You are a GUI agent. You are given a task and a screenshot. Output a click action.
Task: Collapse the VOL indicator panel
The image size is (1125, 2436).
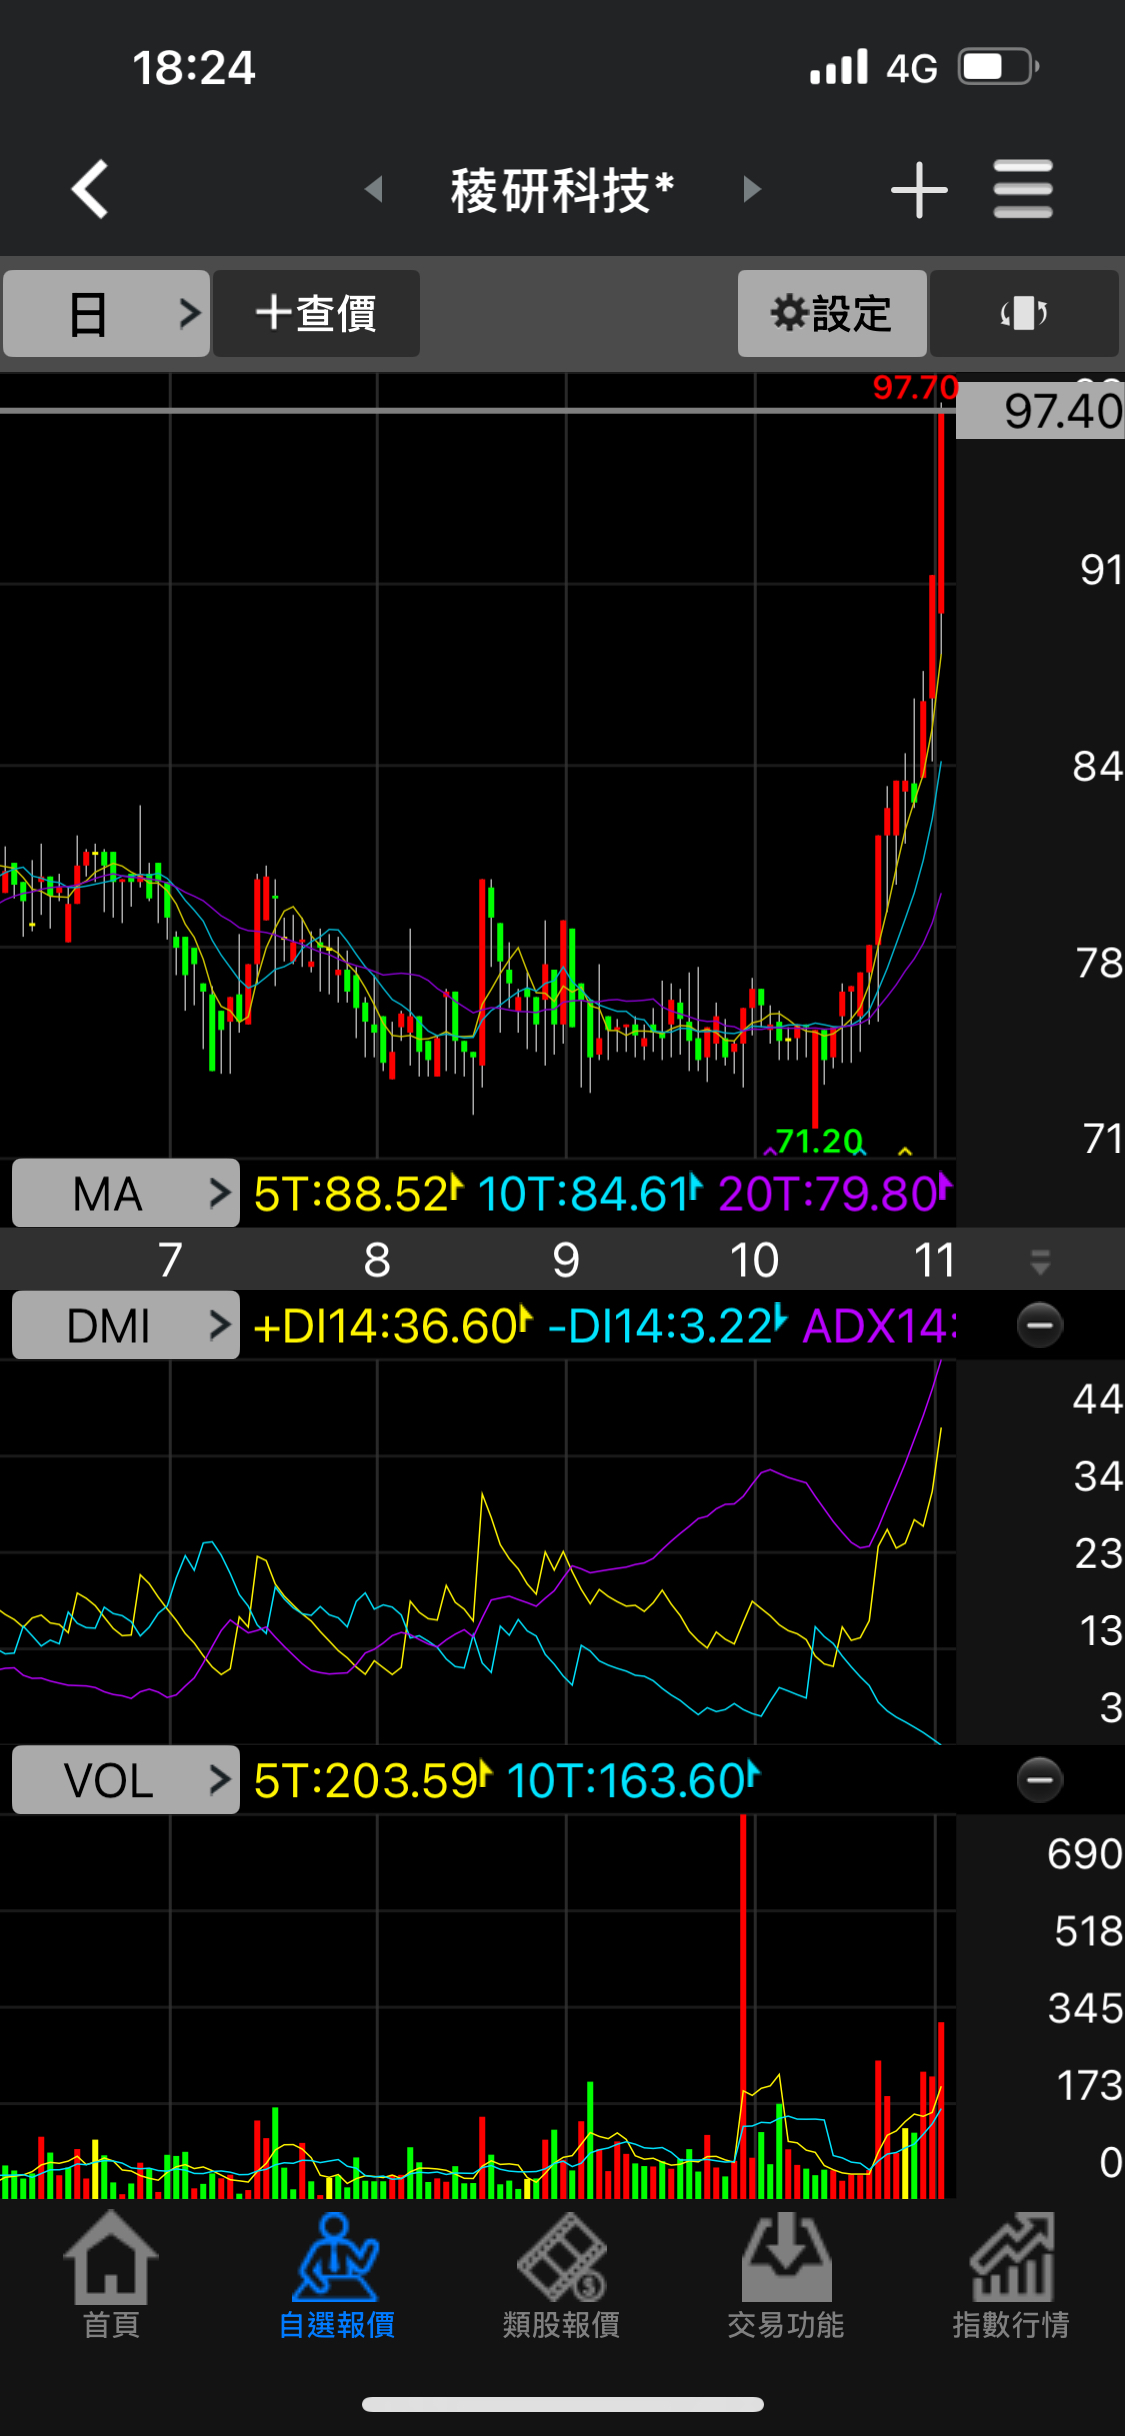pyautogui.click(x=1039, y=1780)
